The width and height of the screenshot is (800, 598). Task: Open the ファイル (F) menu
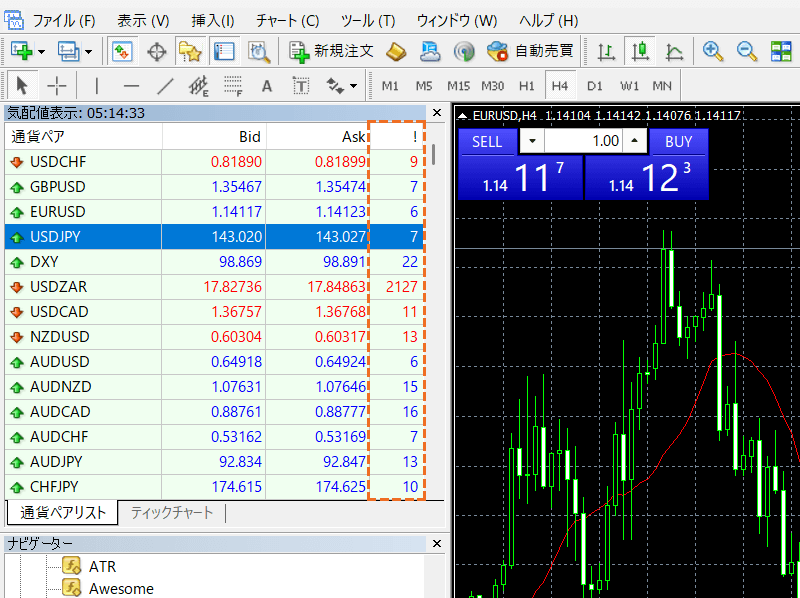pyautogui.click(x=64, y=21)
